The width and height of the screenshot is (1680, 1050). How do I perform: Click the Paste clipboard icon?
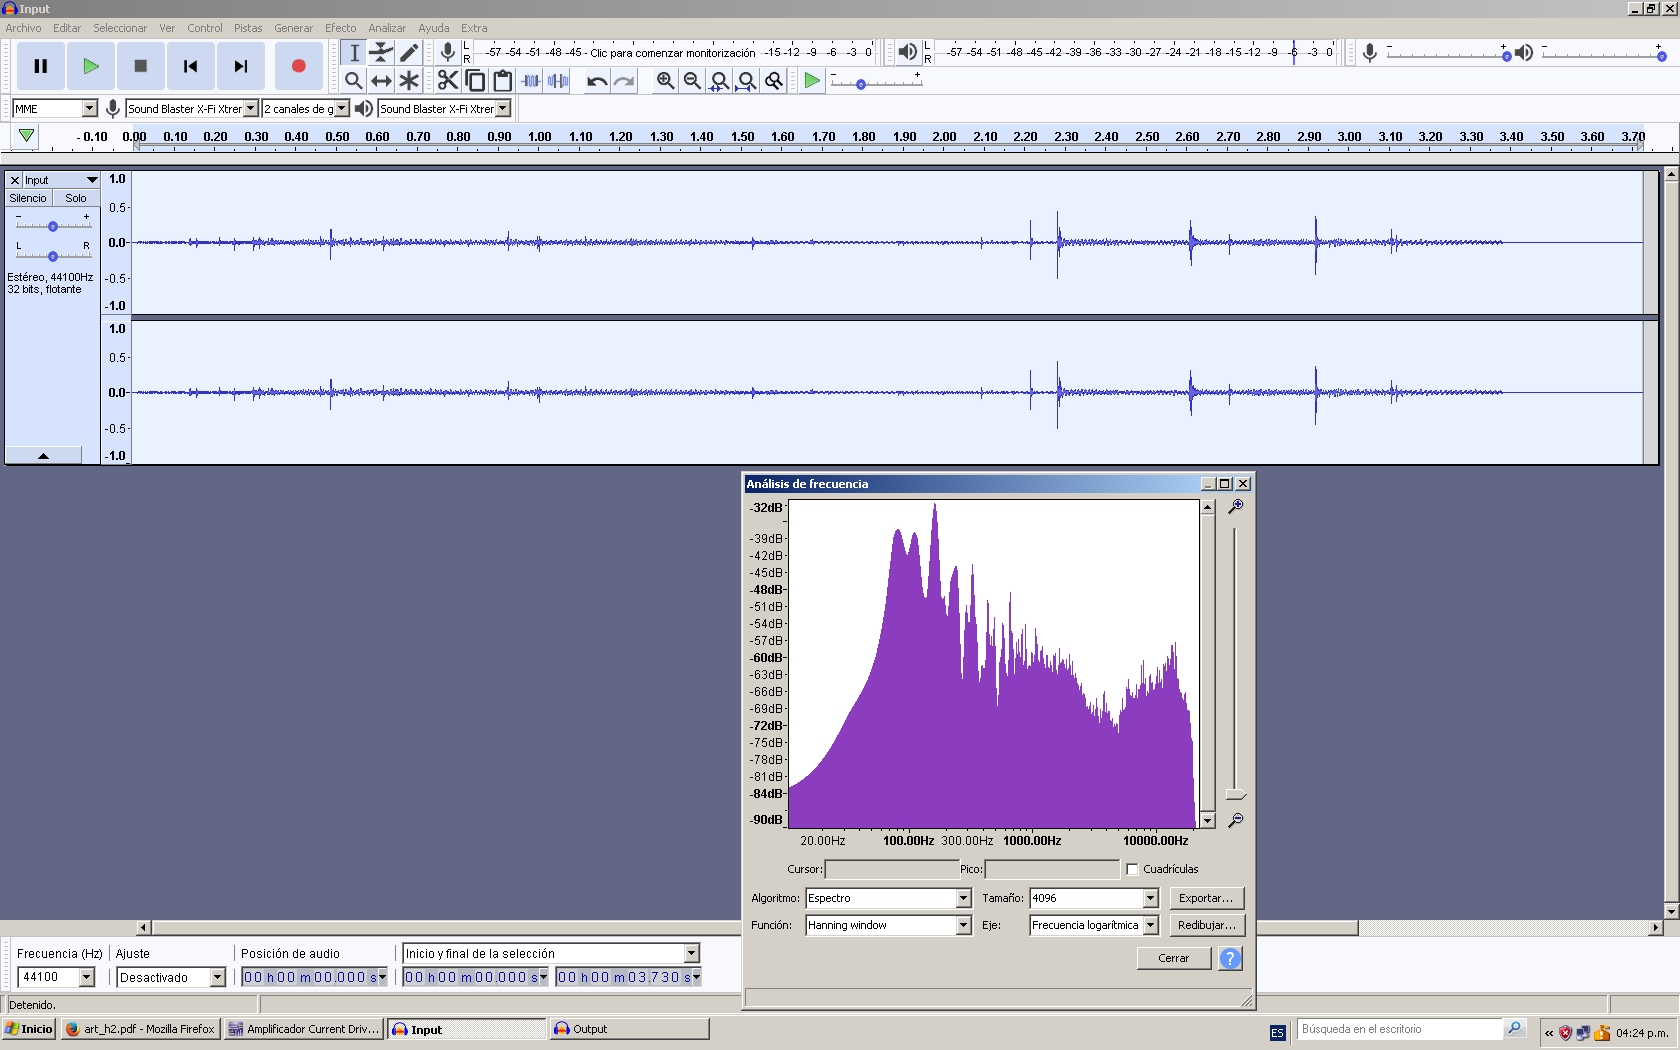pos(503,81)
